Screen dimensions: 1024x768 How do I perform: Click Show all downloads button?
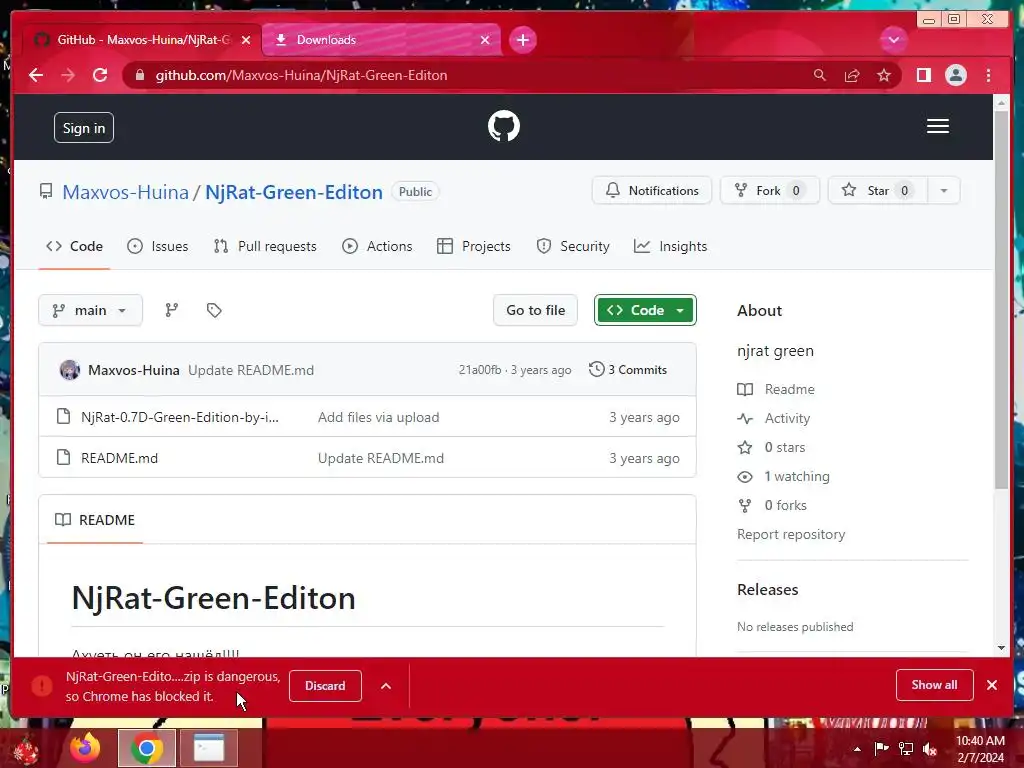(x=935, y=685)
